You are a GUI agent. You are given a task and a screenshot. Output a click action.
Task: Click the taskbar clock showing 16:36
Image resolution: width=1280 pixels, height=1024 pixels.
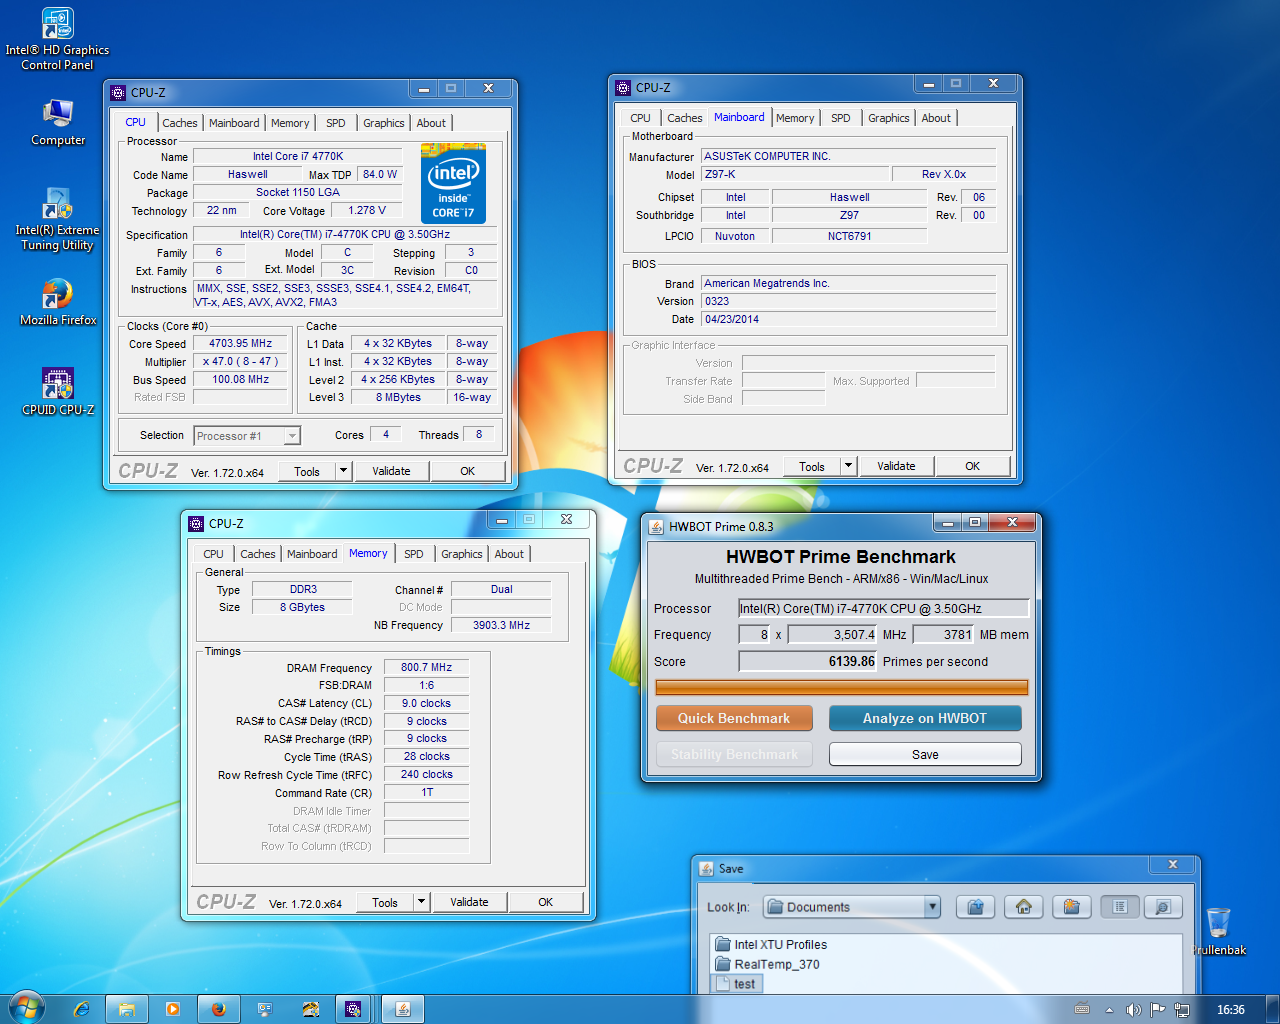click(1230, 1010)
